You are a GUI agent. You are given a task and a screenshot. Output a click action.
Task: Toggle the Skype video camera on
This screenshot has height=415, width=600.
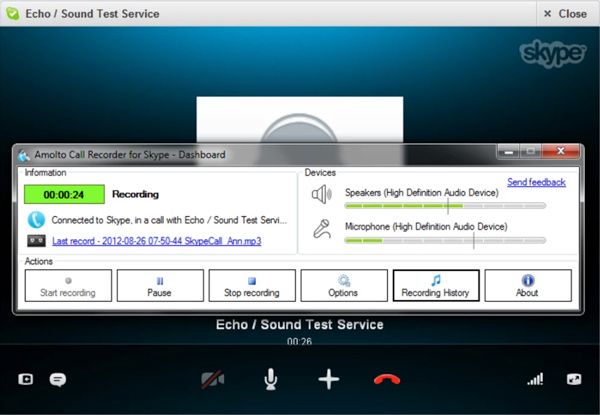point(213,379)
